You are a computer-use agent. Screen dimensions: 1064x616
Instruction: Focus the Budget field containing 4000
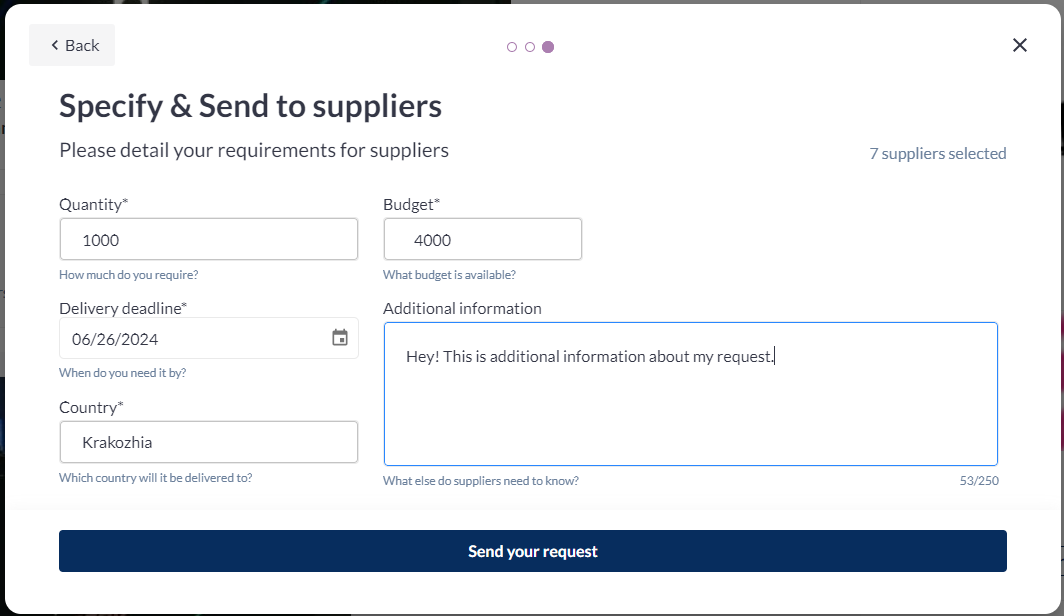click(482, 240)
